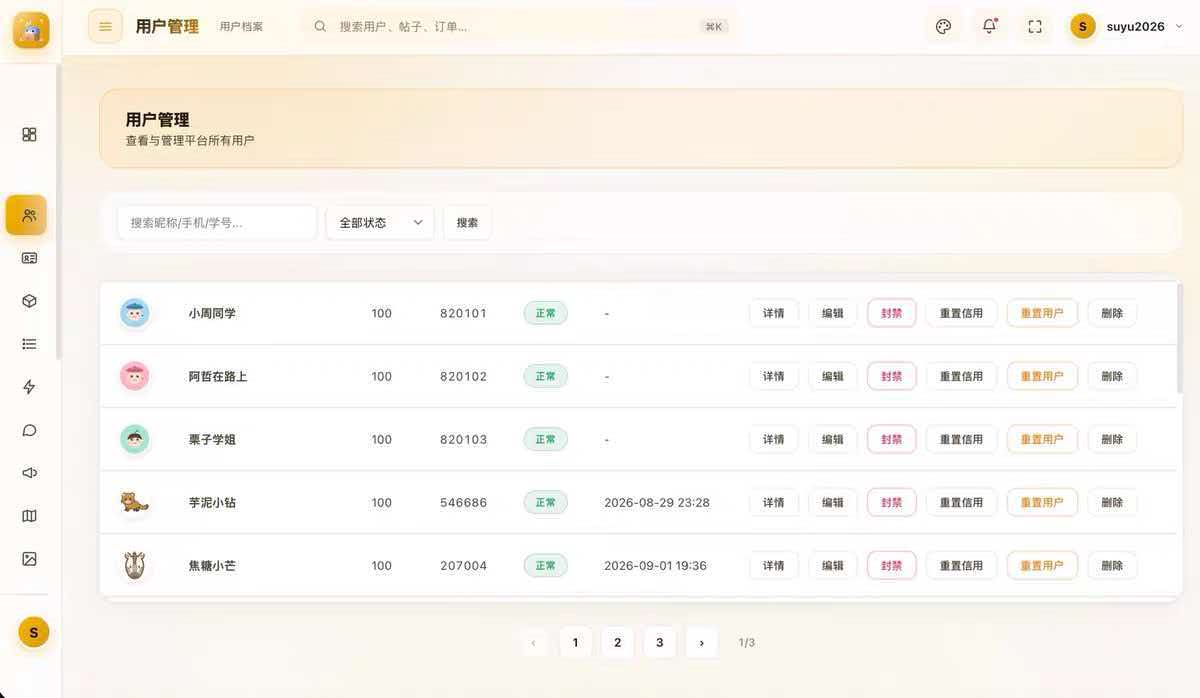Click the 用户档案 breadcrumb

241,27
